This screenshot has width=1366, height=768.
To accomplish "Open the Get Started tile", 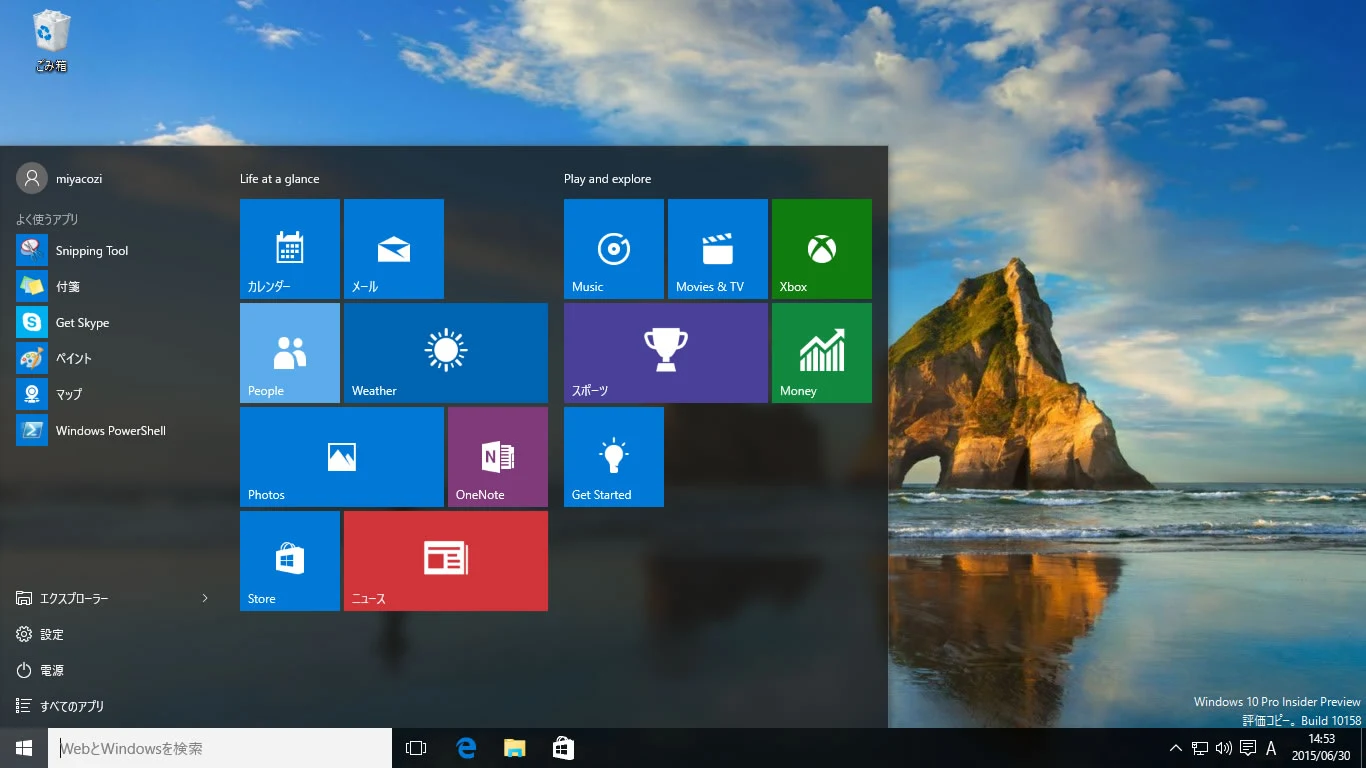I will click(x=614, y=457).
